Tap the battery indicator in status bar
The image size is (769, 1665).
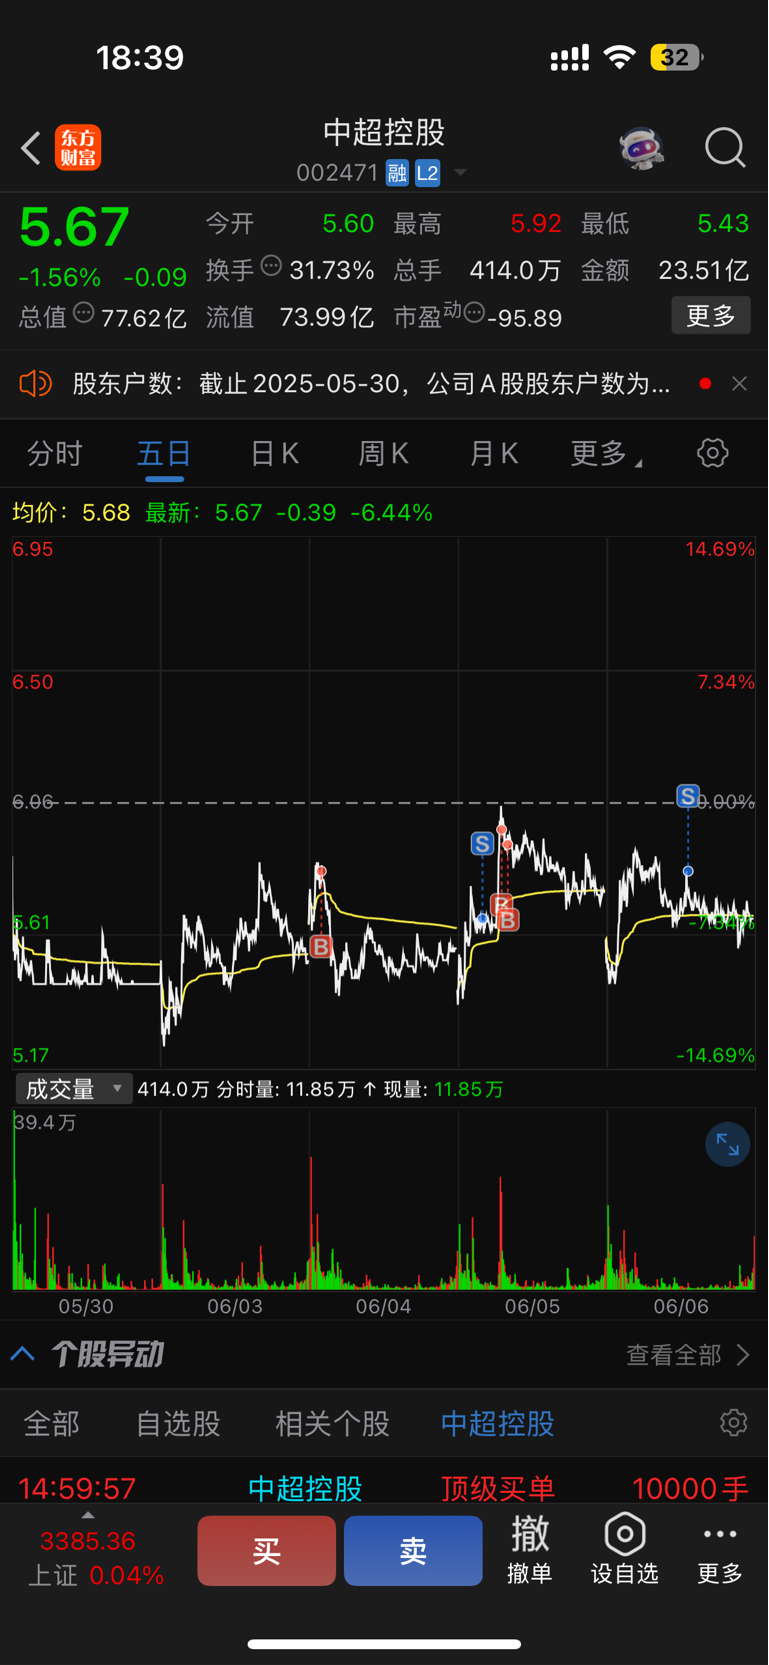pyautogui.click(x=677, y=57)
